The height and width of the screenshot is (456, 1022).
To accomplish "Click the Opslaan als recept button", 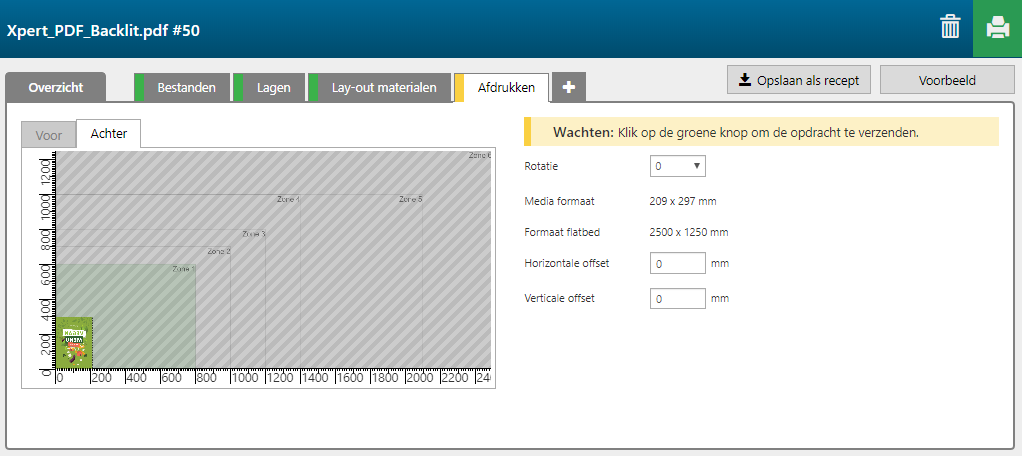I will (x=799, y=80).
